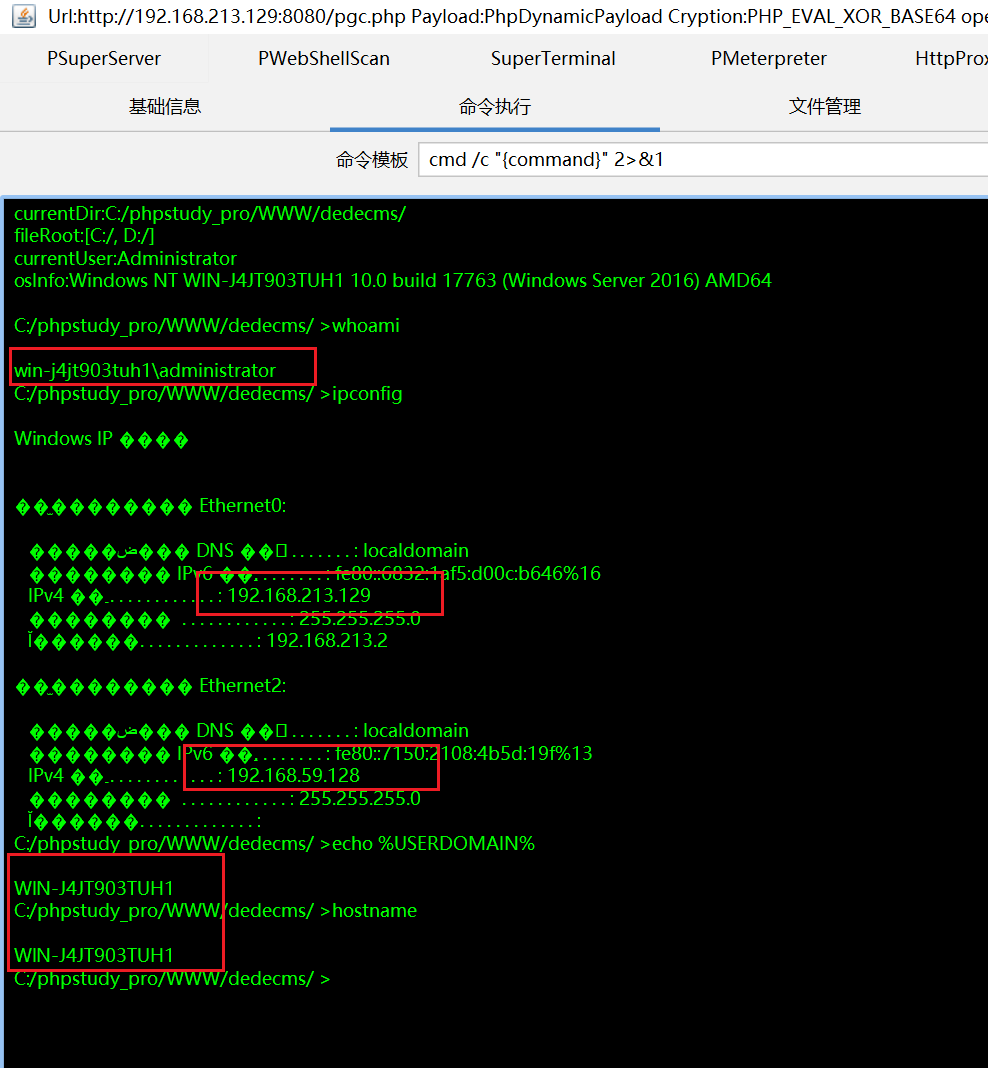Click the Ethernet2 adapter heading
988x1068 pixels.
243,686
